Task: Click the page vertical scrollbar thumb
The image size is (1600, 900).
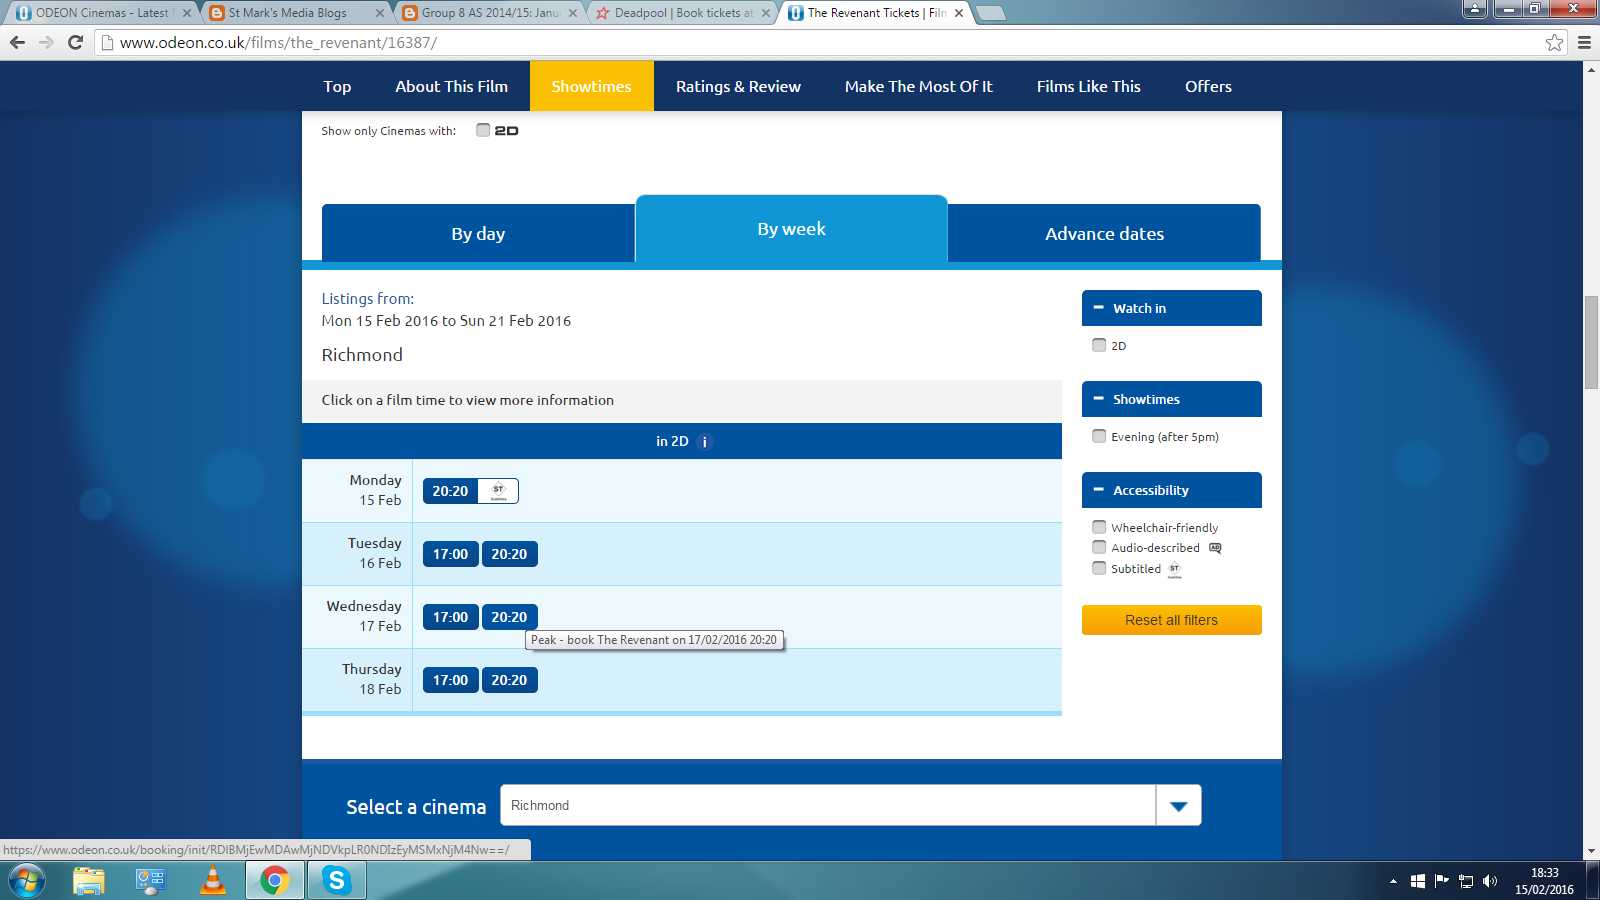Action: point(1591,343)
